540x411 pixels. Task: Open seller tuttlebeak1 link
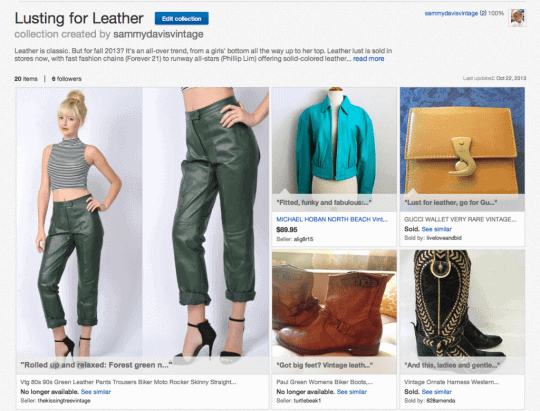pos(307,401)
